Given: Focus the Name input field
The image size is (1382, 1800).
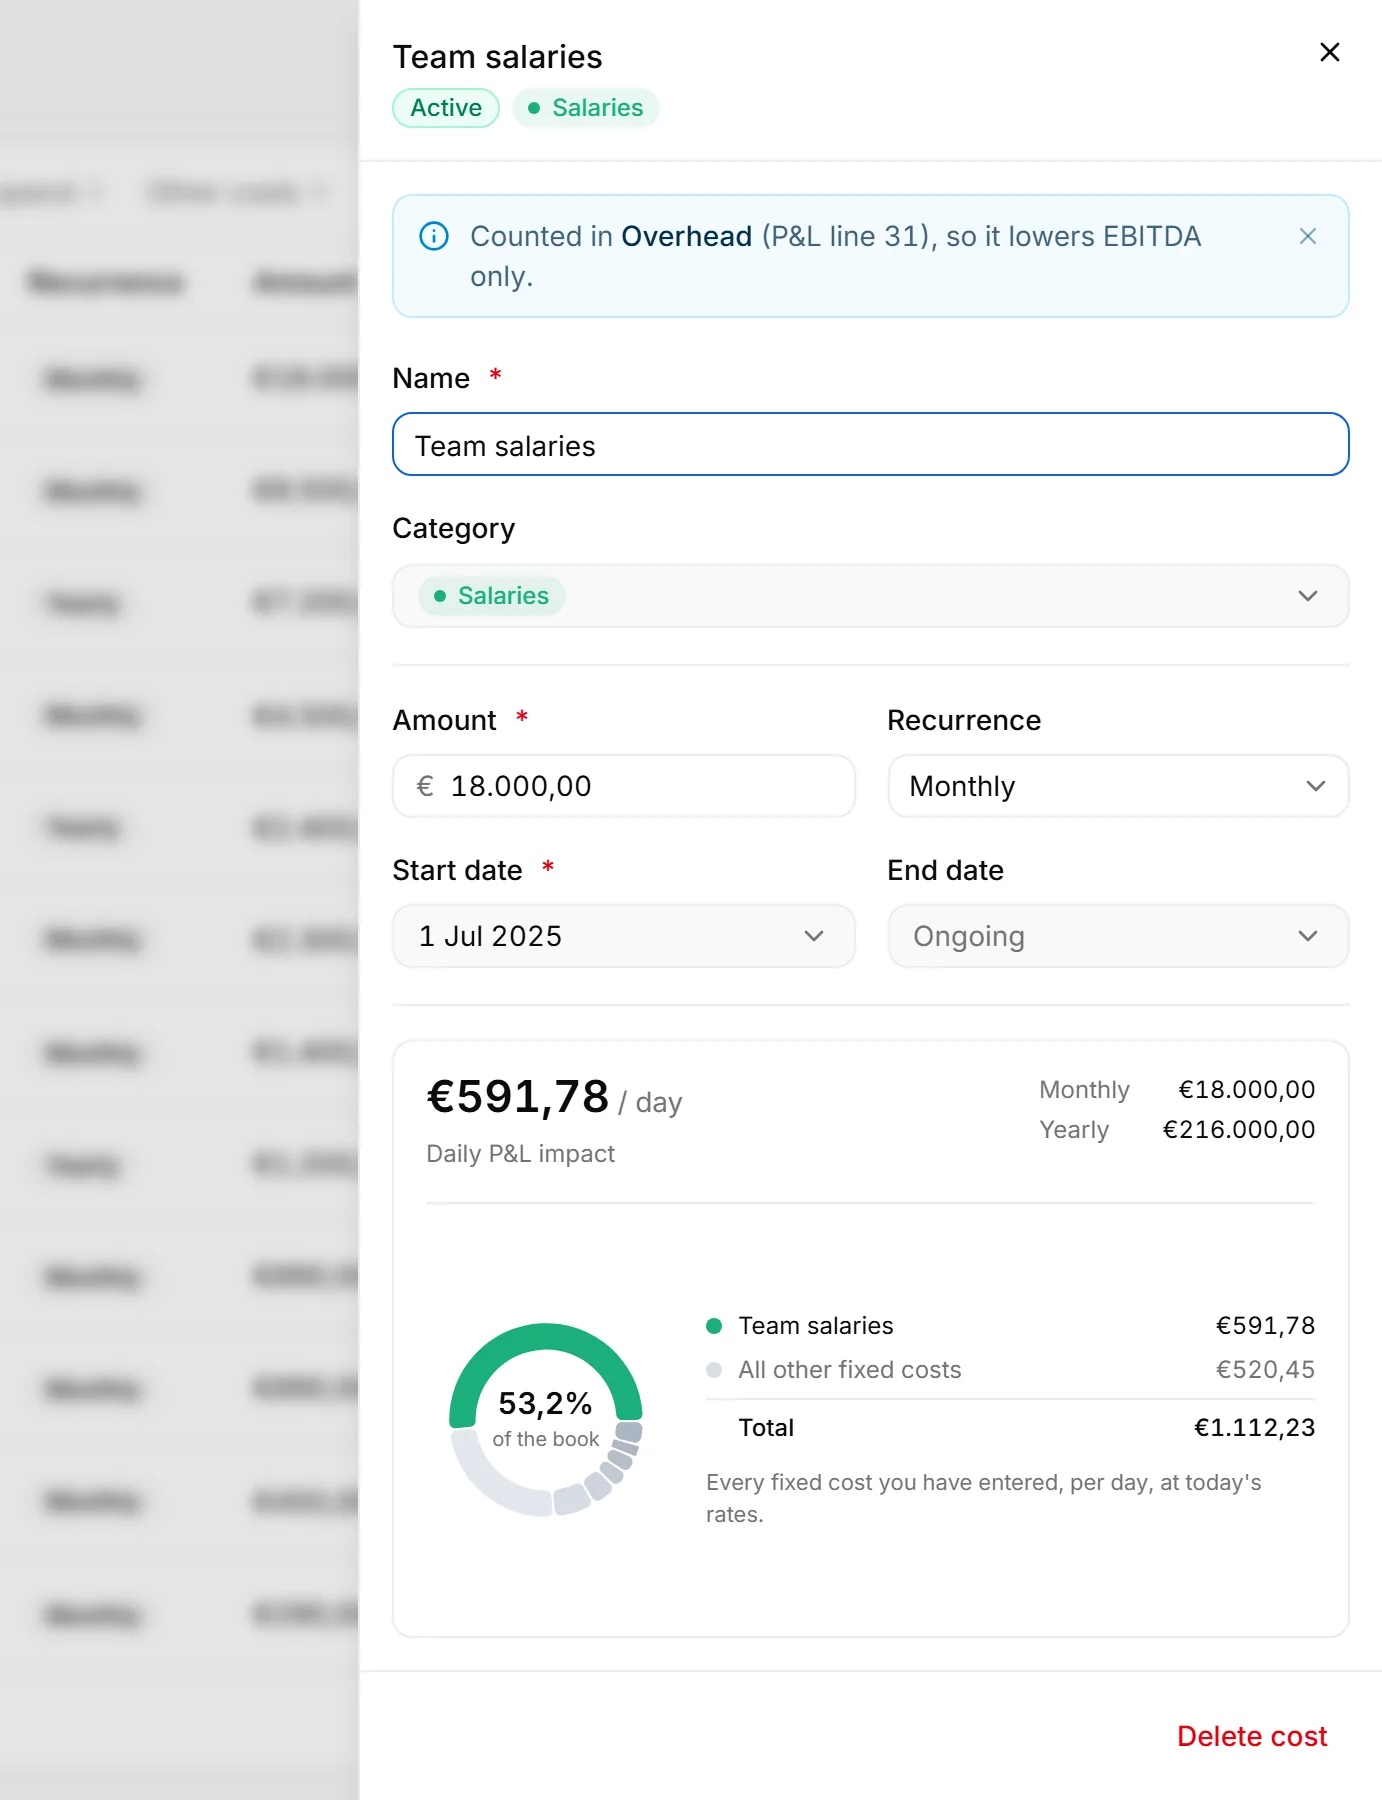Looking at the screenshot, I should point(870,445).
